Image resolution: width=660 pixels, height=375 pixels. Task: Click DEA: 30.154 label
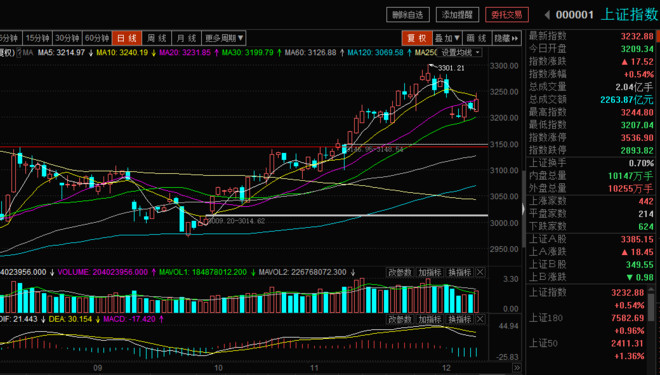click(70, 319)
